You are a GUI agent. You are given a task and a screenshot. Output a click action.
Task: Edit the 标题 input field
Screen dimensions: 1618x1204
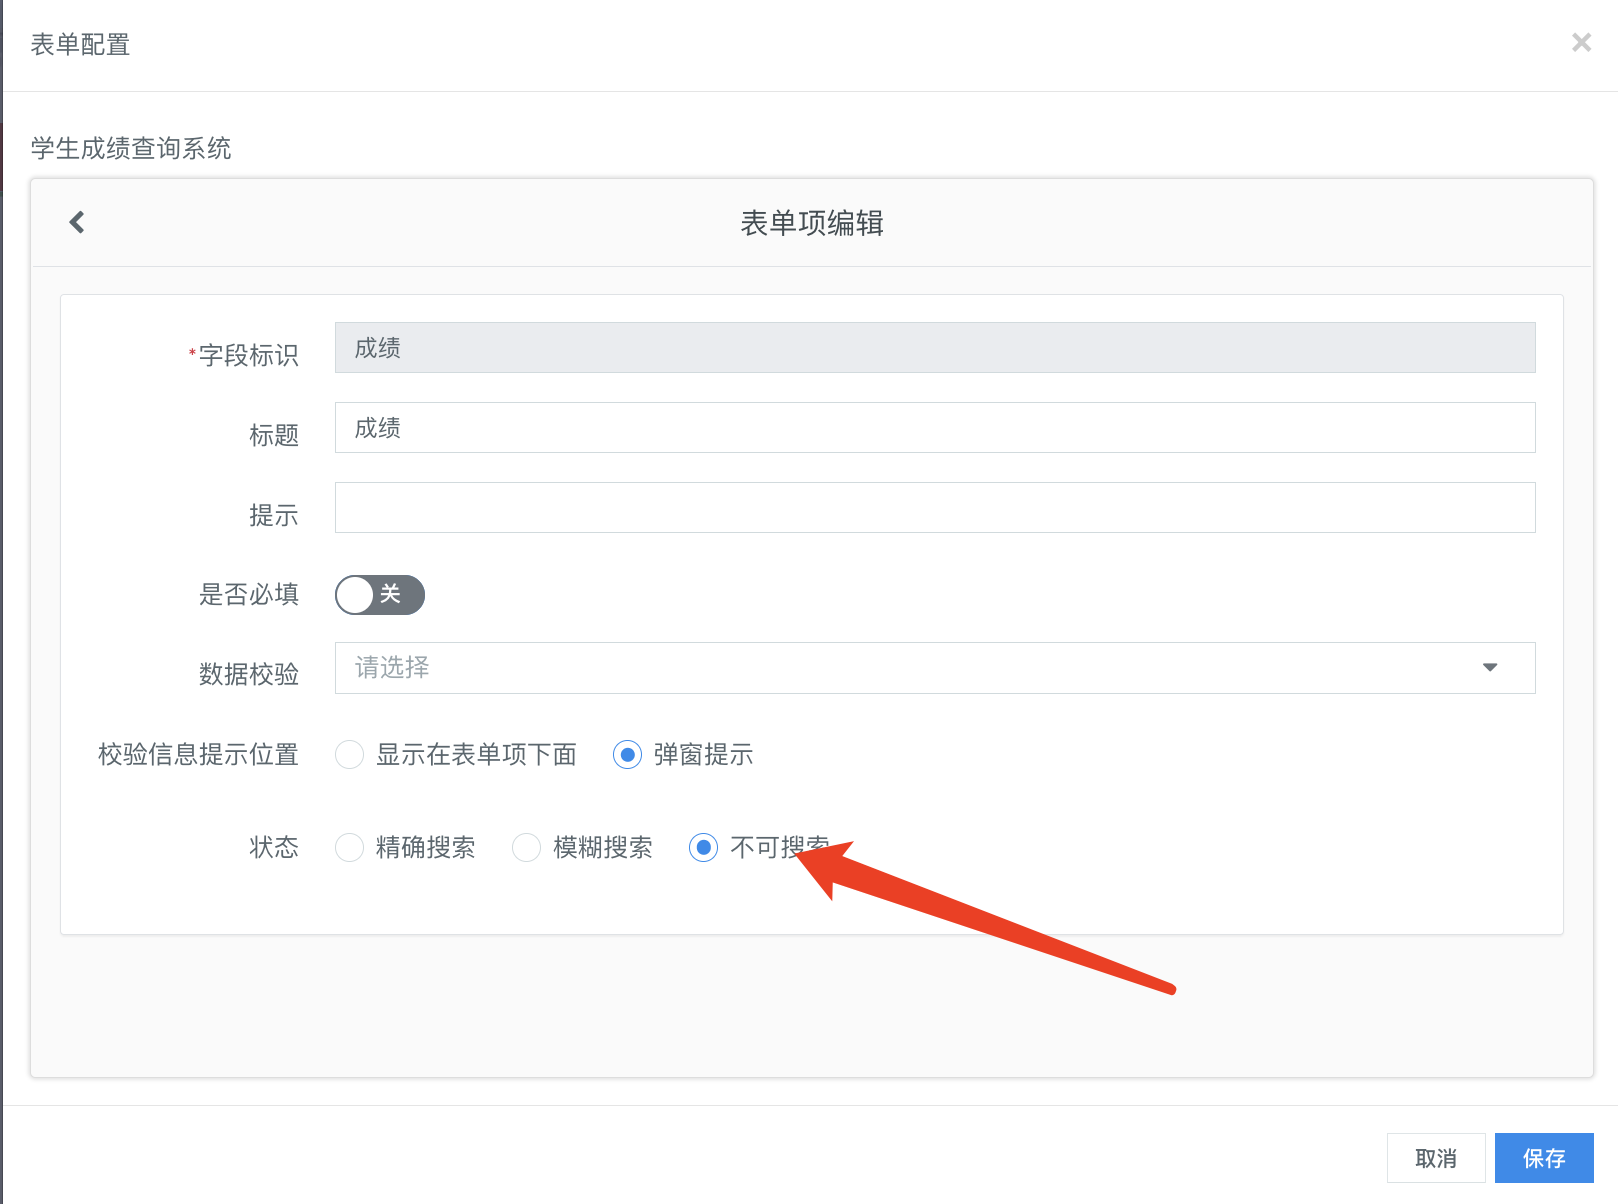click(935, 428)
